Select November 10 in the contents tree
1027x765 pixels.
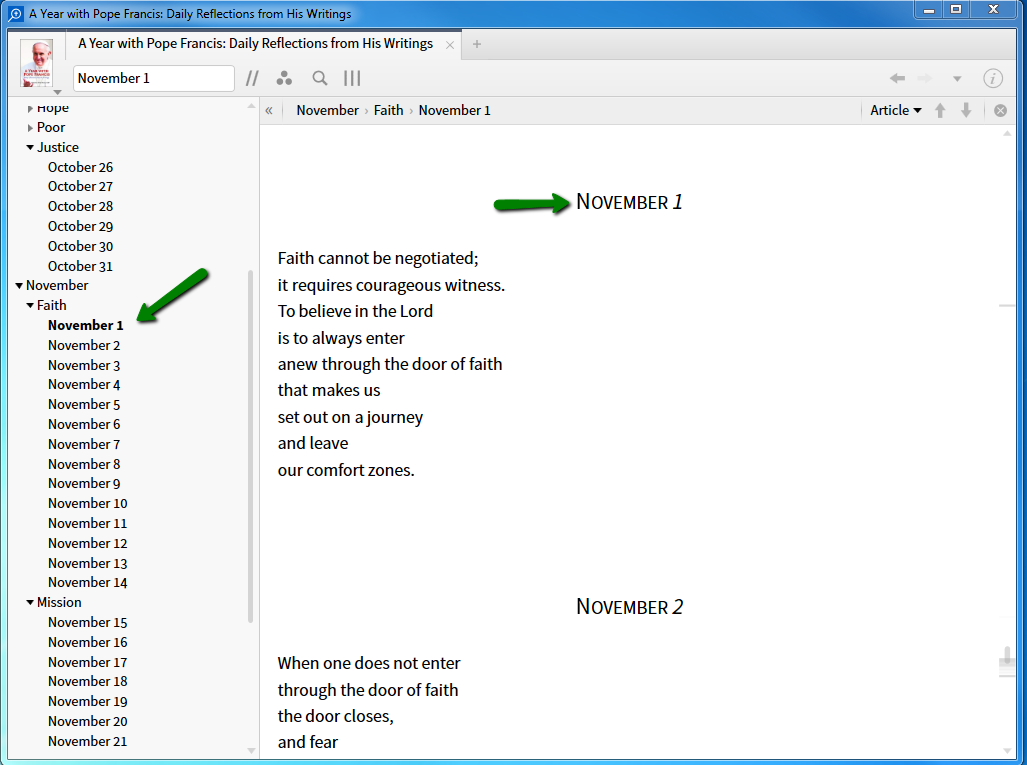(x=87, y=504)
